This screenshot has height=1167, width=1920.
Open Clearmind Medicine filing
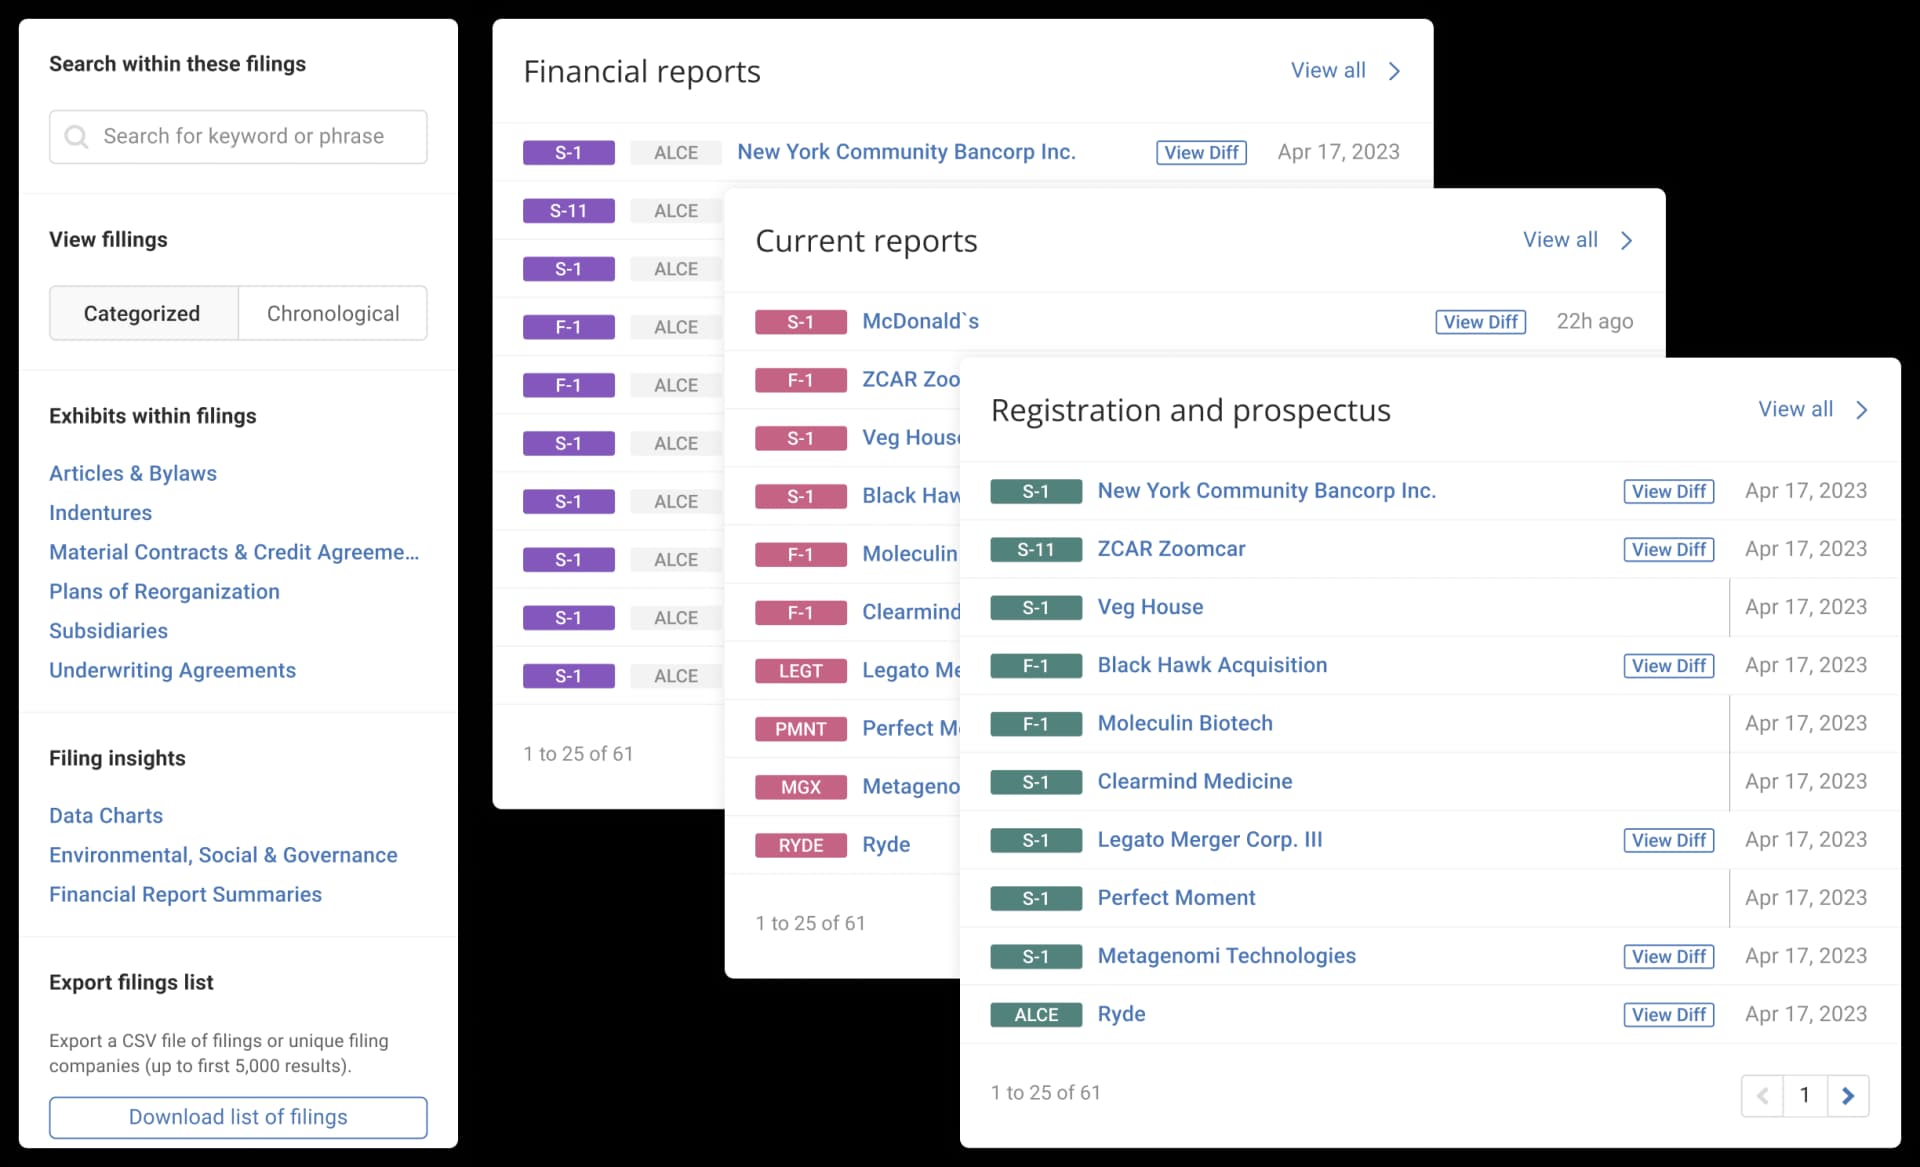click(x=1194, y=781)
